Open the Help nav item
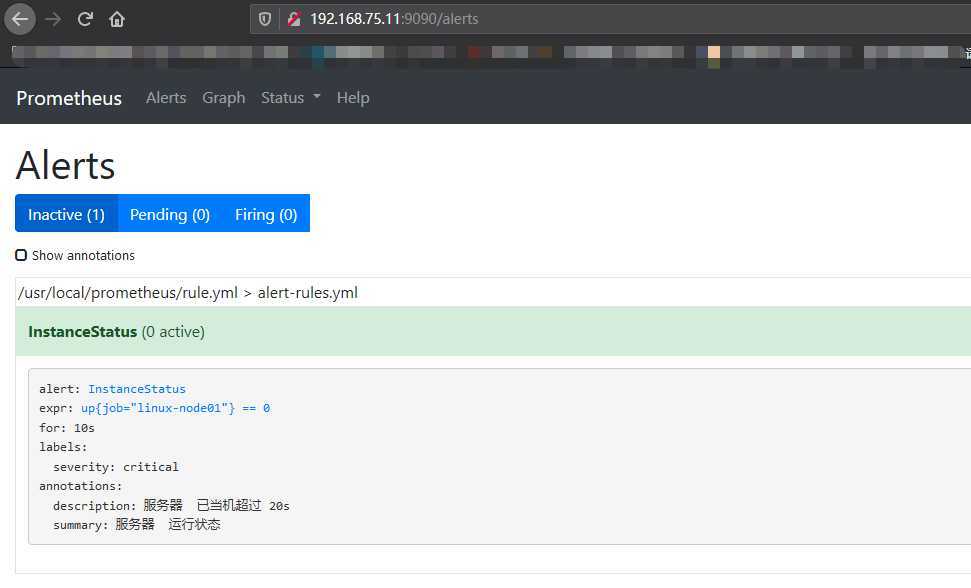 (353, 98)
